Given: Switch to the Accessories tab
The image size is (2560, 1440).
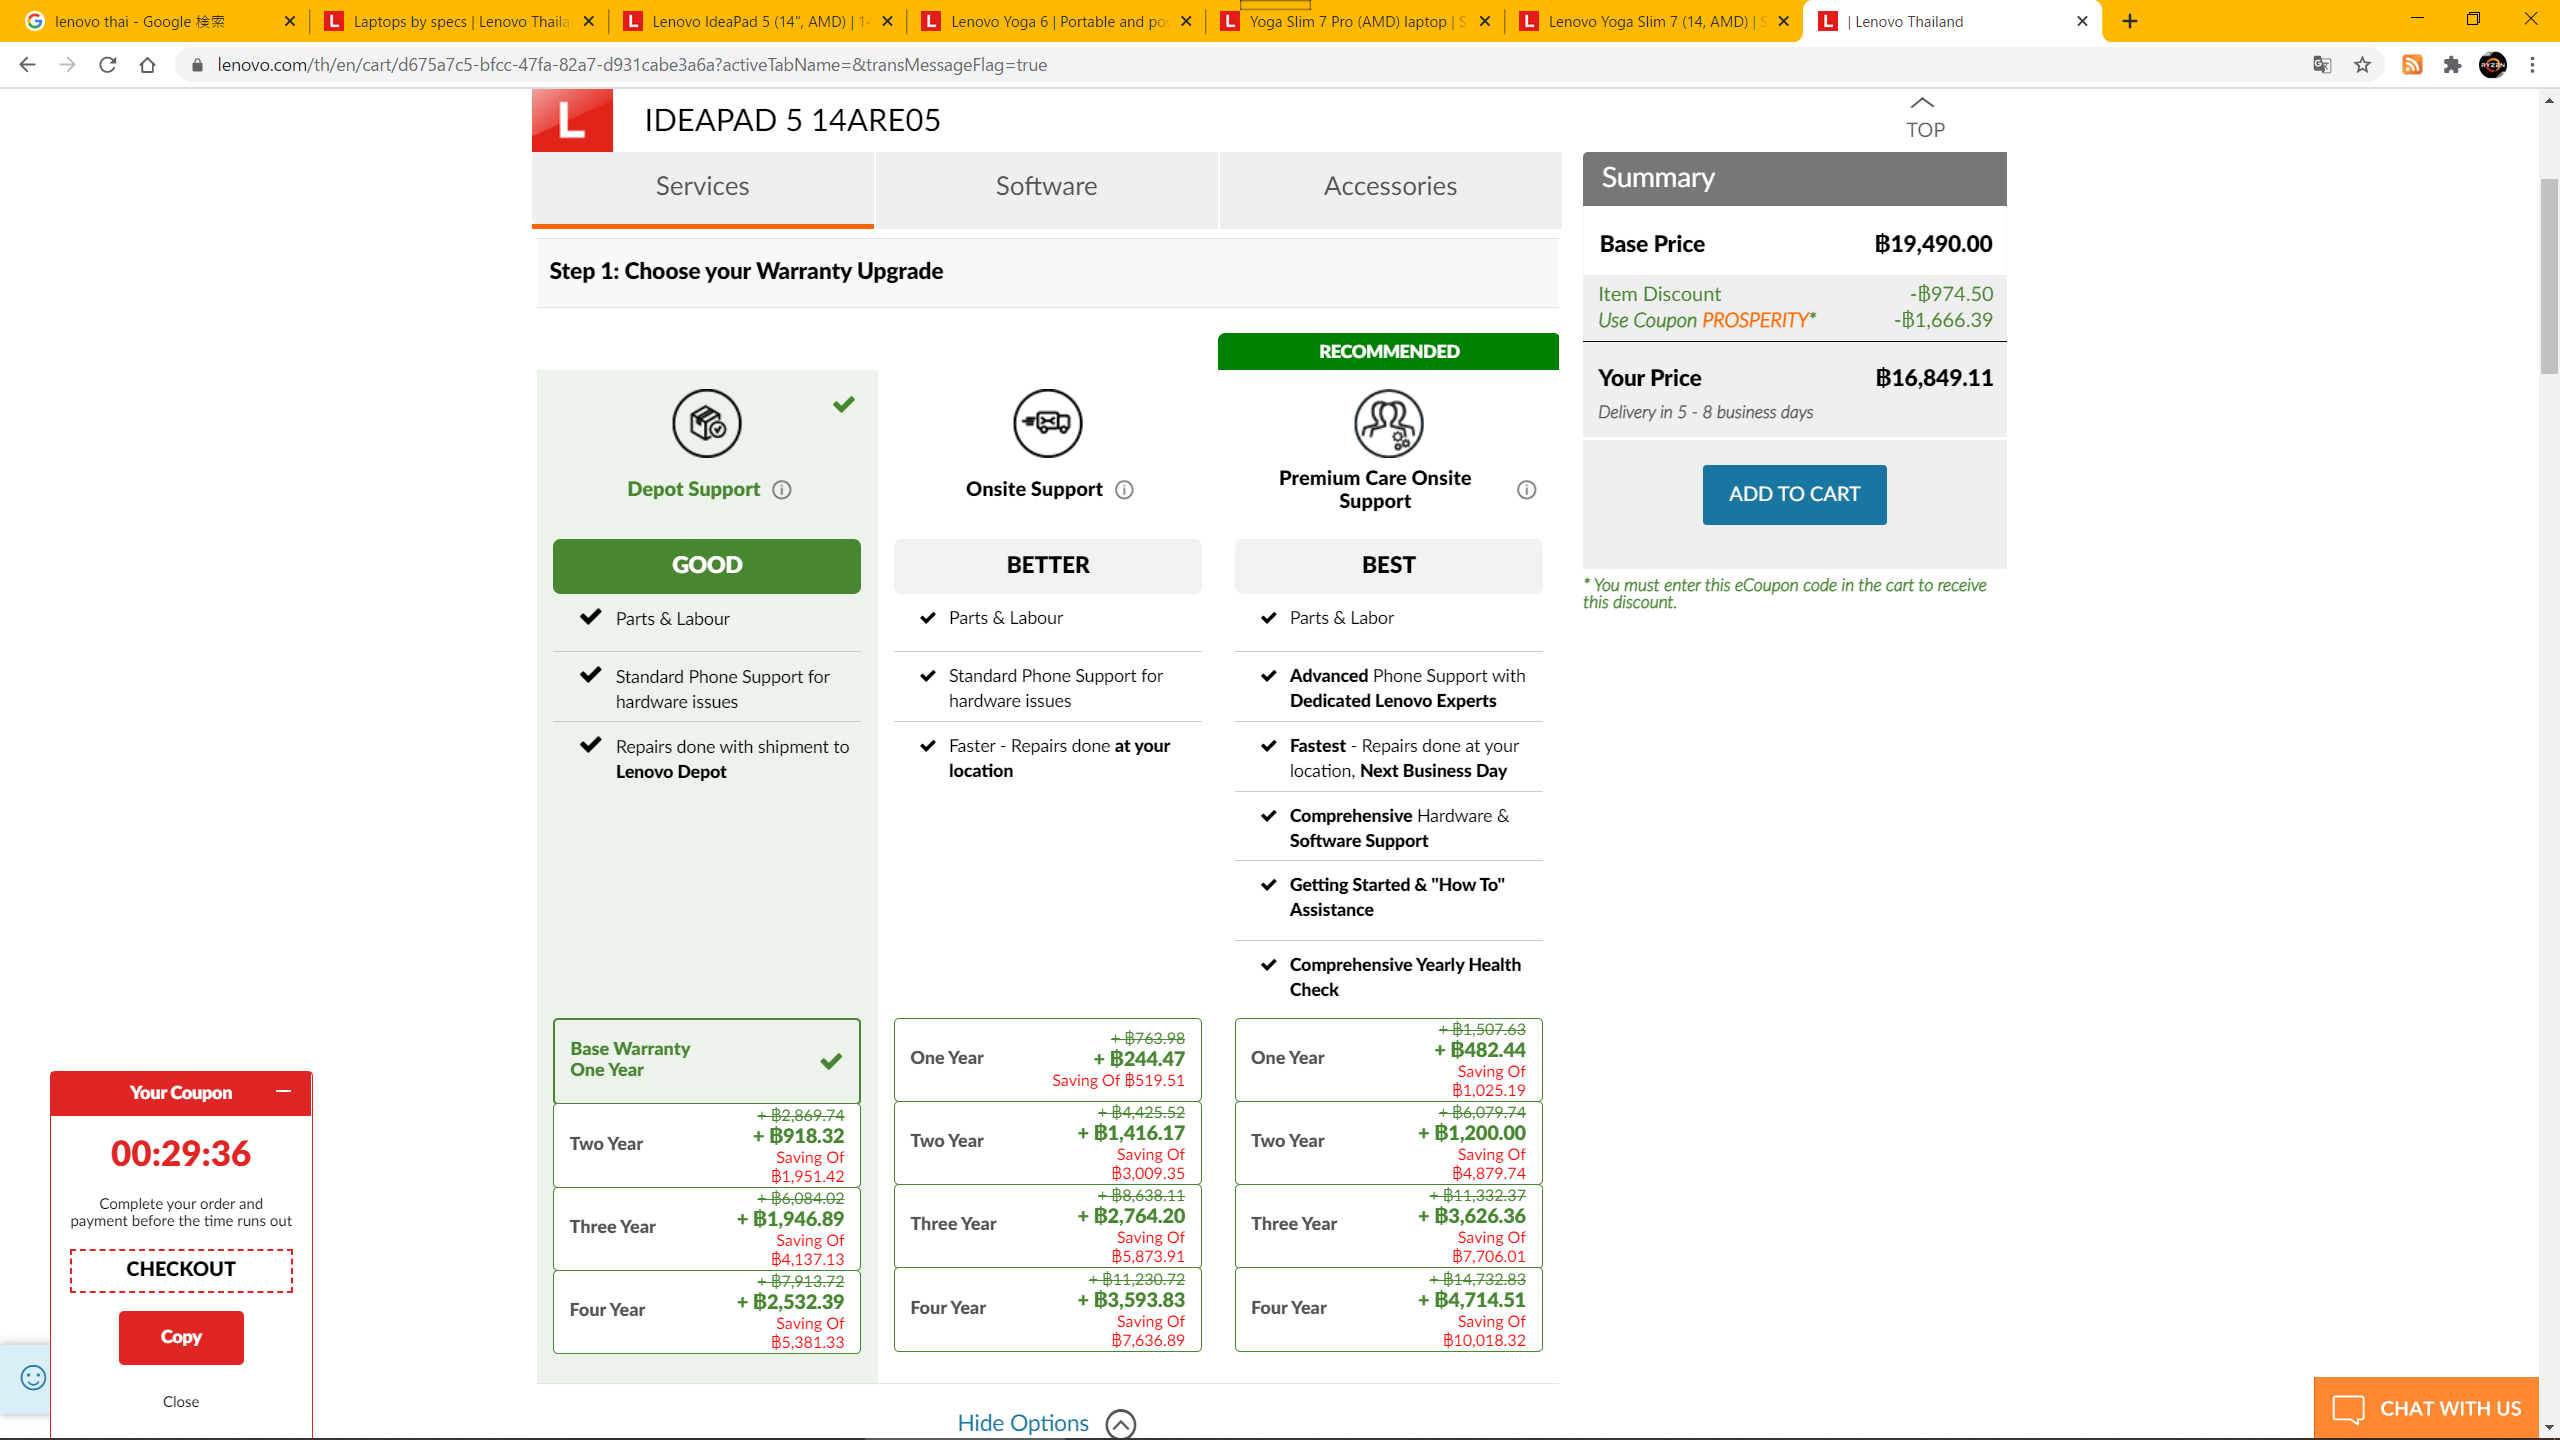Looking at the screenshot, I should pos(1390,188).
